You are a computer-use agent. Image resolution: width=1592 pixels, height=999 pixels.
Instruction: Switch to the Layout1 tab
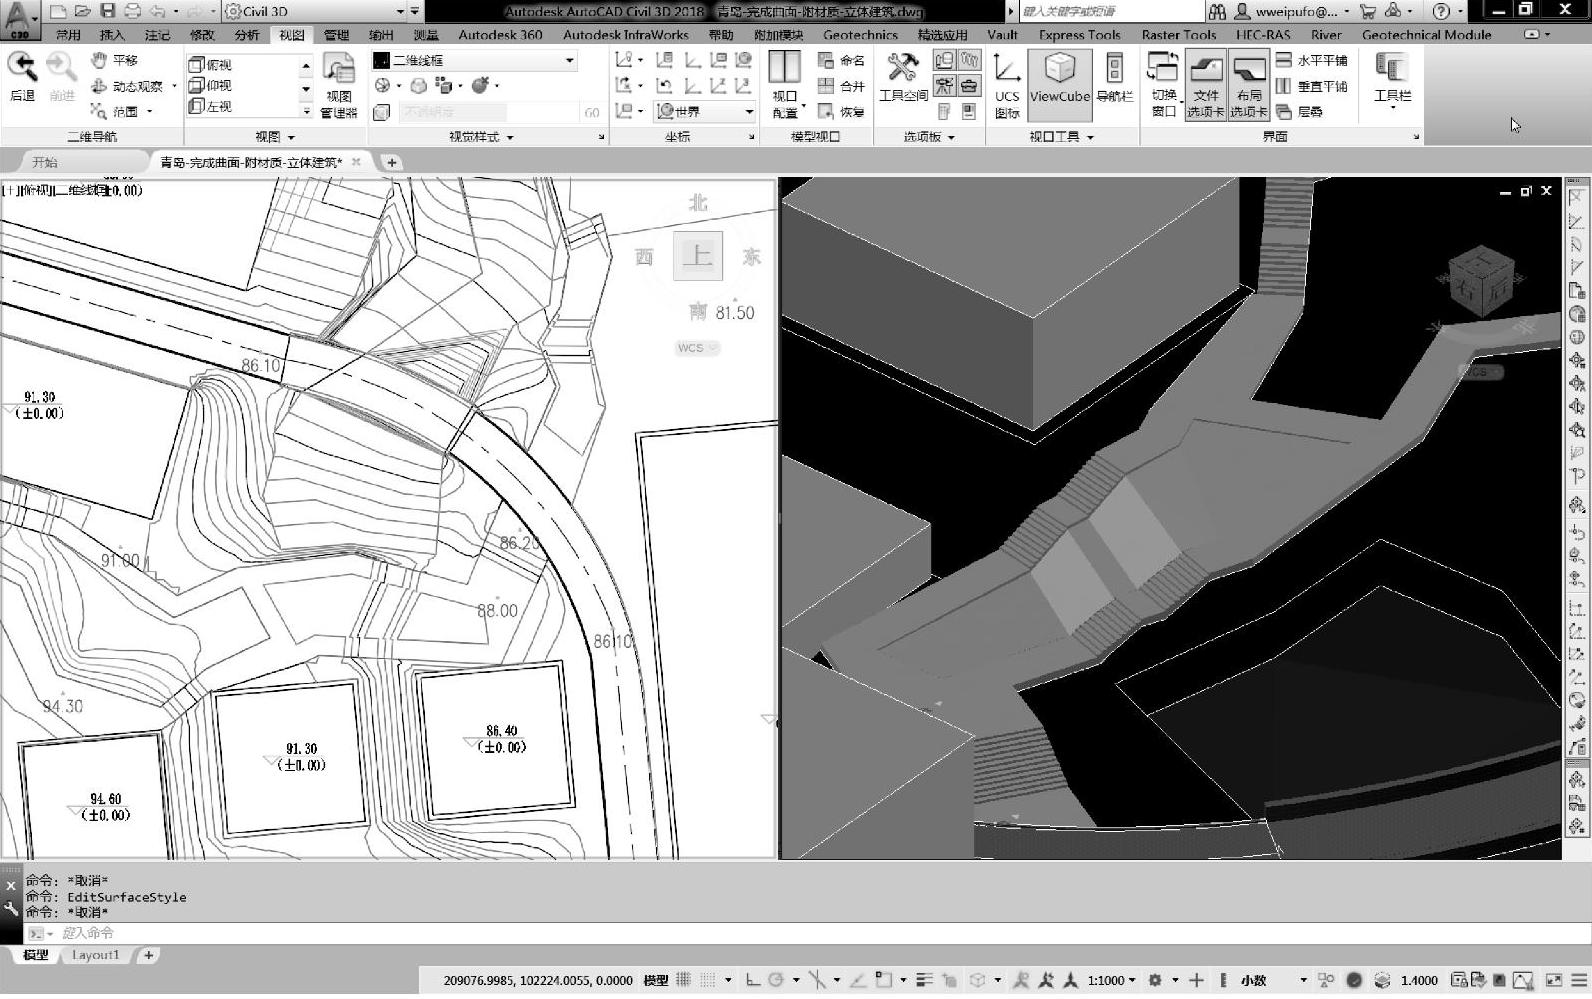[95, 955]
